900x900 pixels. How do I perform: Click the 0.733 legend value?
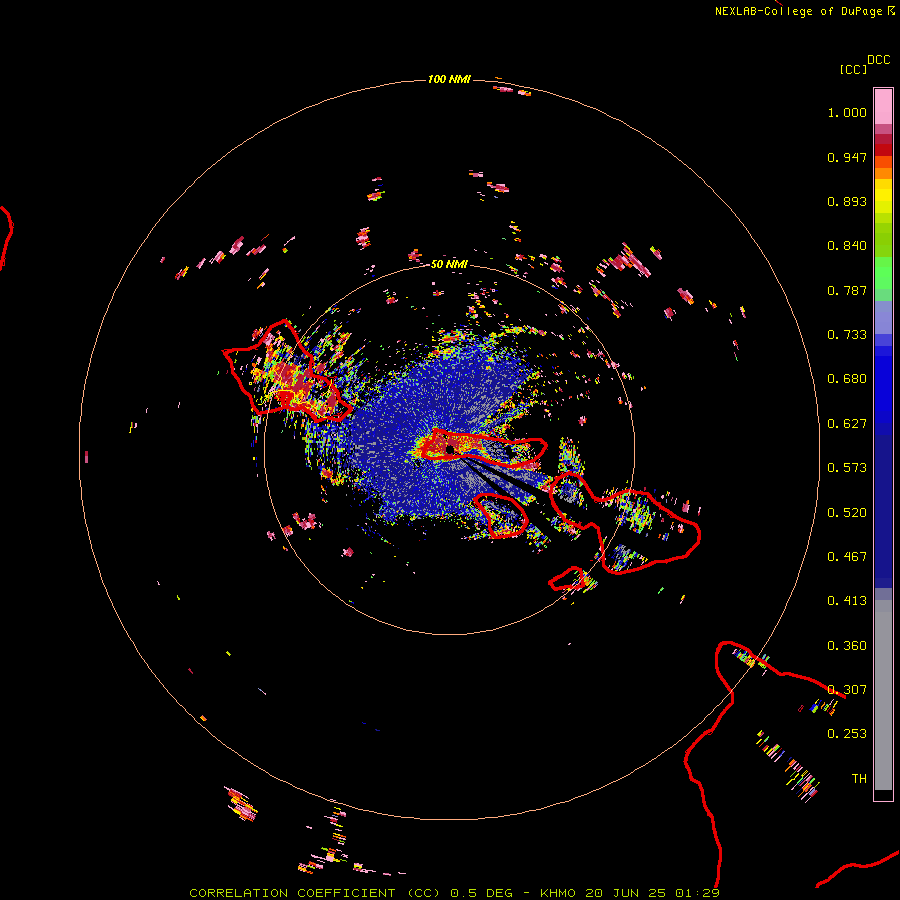pos(847,335)
